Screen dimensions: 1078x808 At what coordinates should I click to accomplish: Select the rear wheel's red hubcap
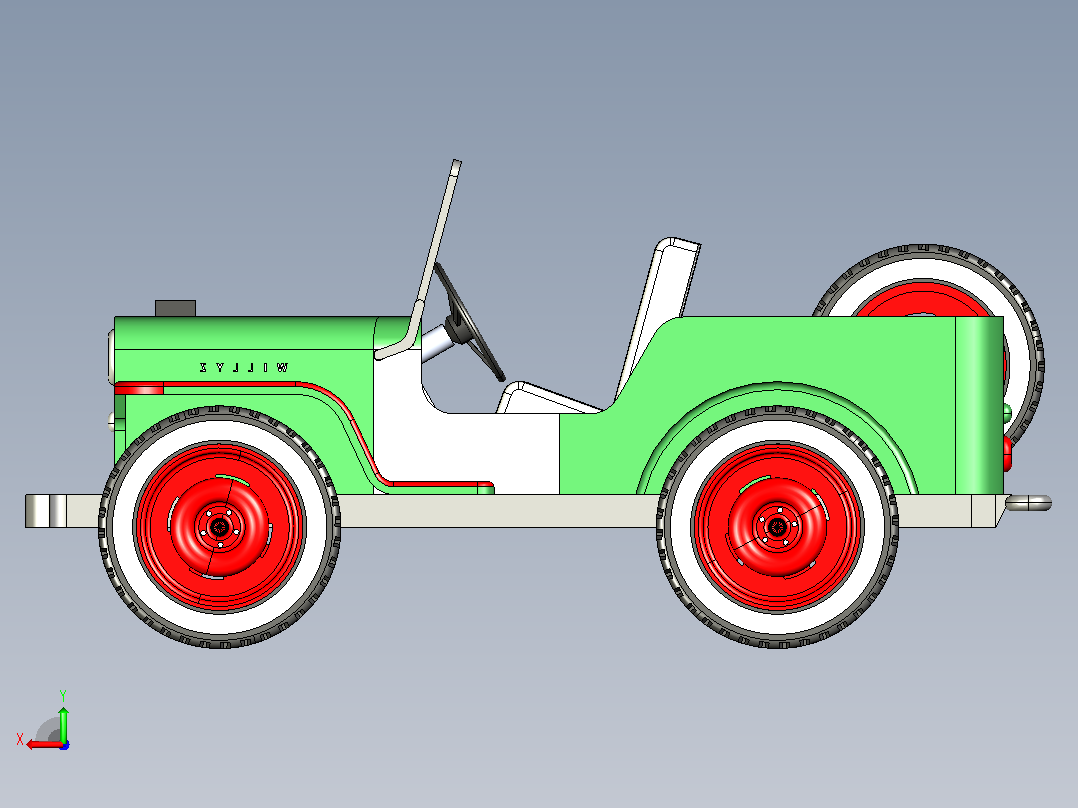click(x=778, y=527)
